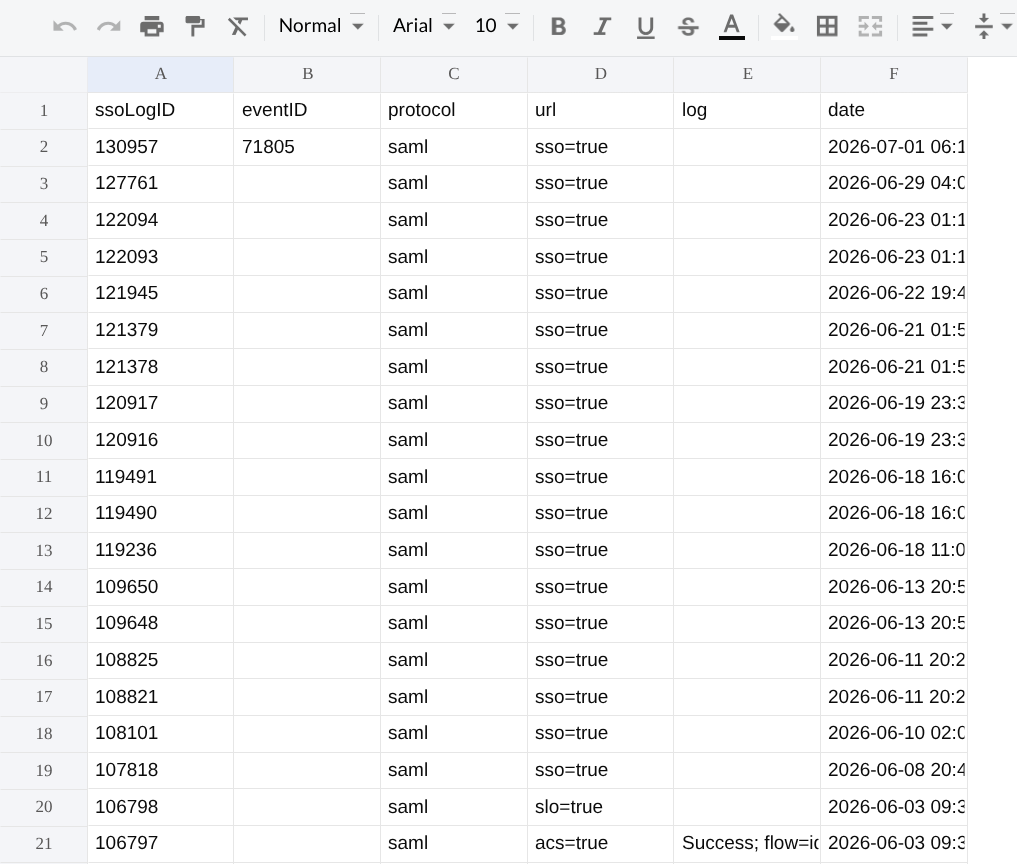
Task: Click the horizontal align icon
Action: click(x=922, y=27)
